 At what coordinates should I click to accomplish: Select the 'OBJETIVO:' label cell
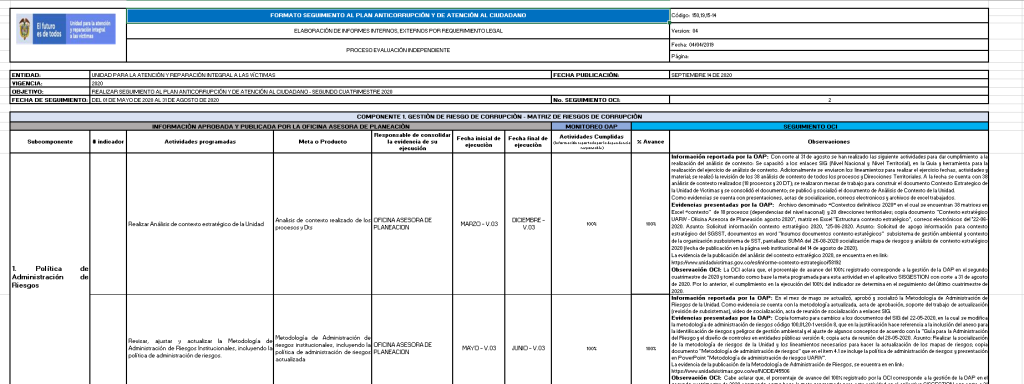pos(50,92)
